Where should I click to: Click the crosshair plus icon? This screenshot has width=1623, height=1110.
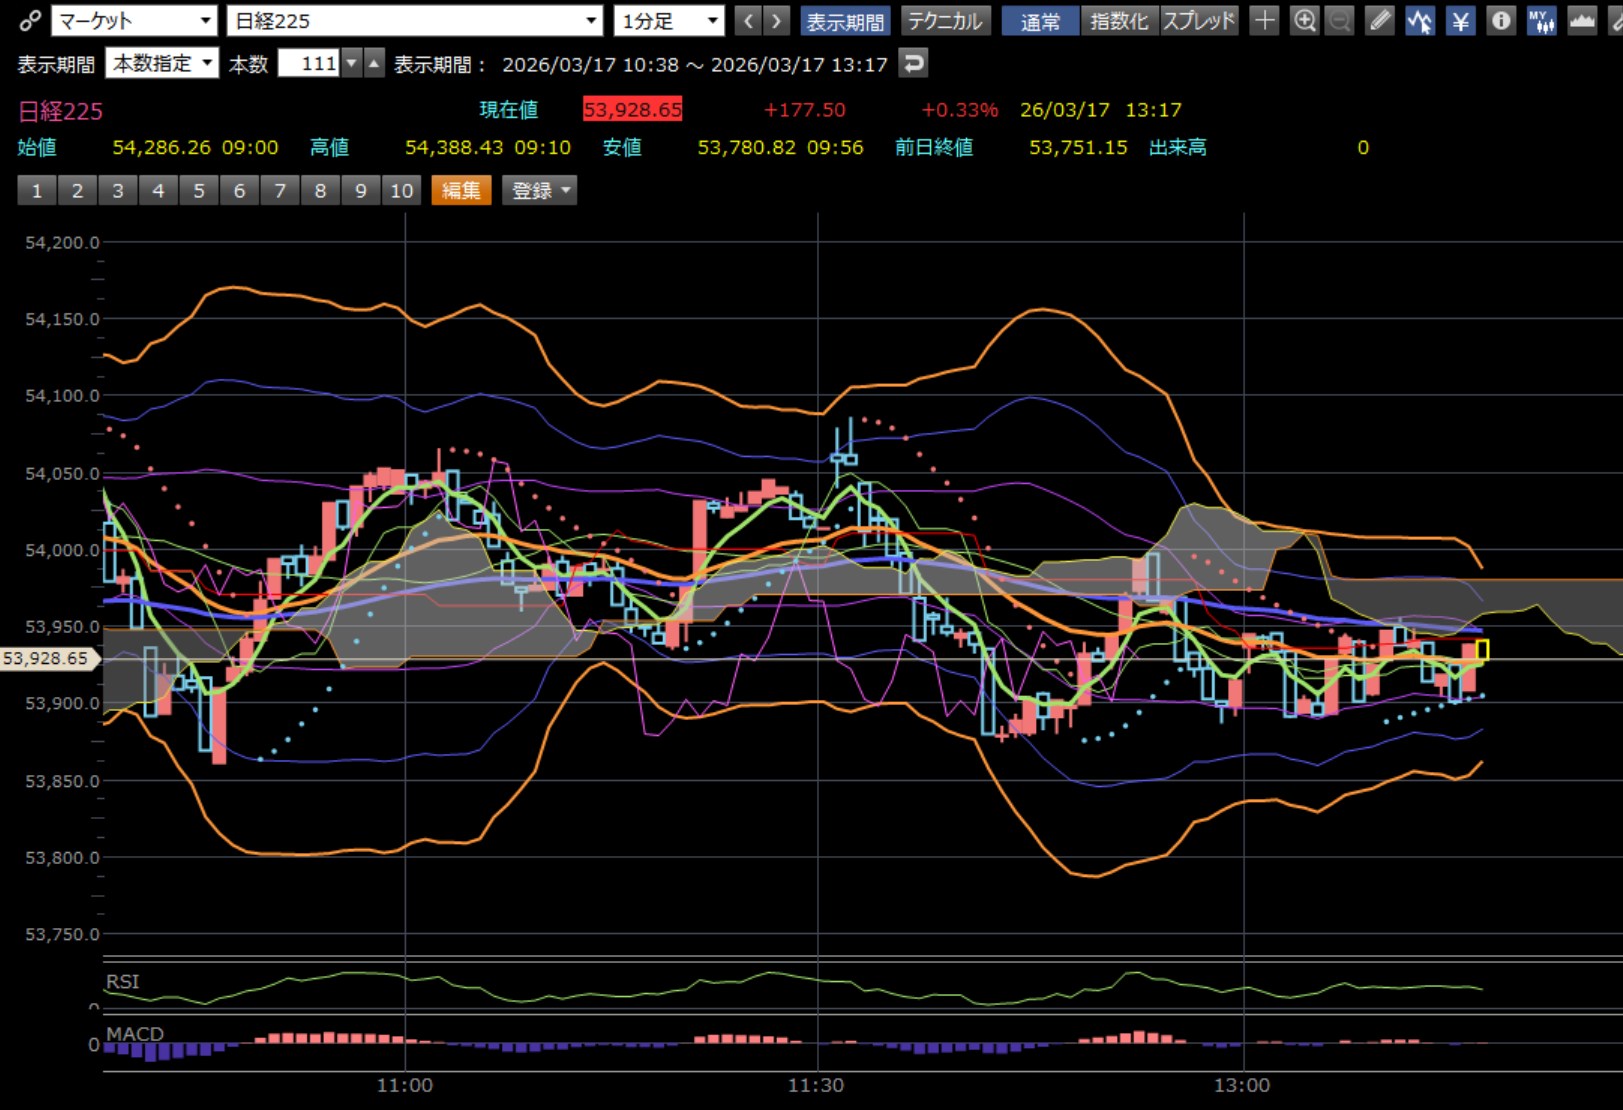click(x=1264, y=21)
